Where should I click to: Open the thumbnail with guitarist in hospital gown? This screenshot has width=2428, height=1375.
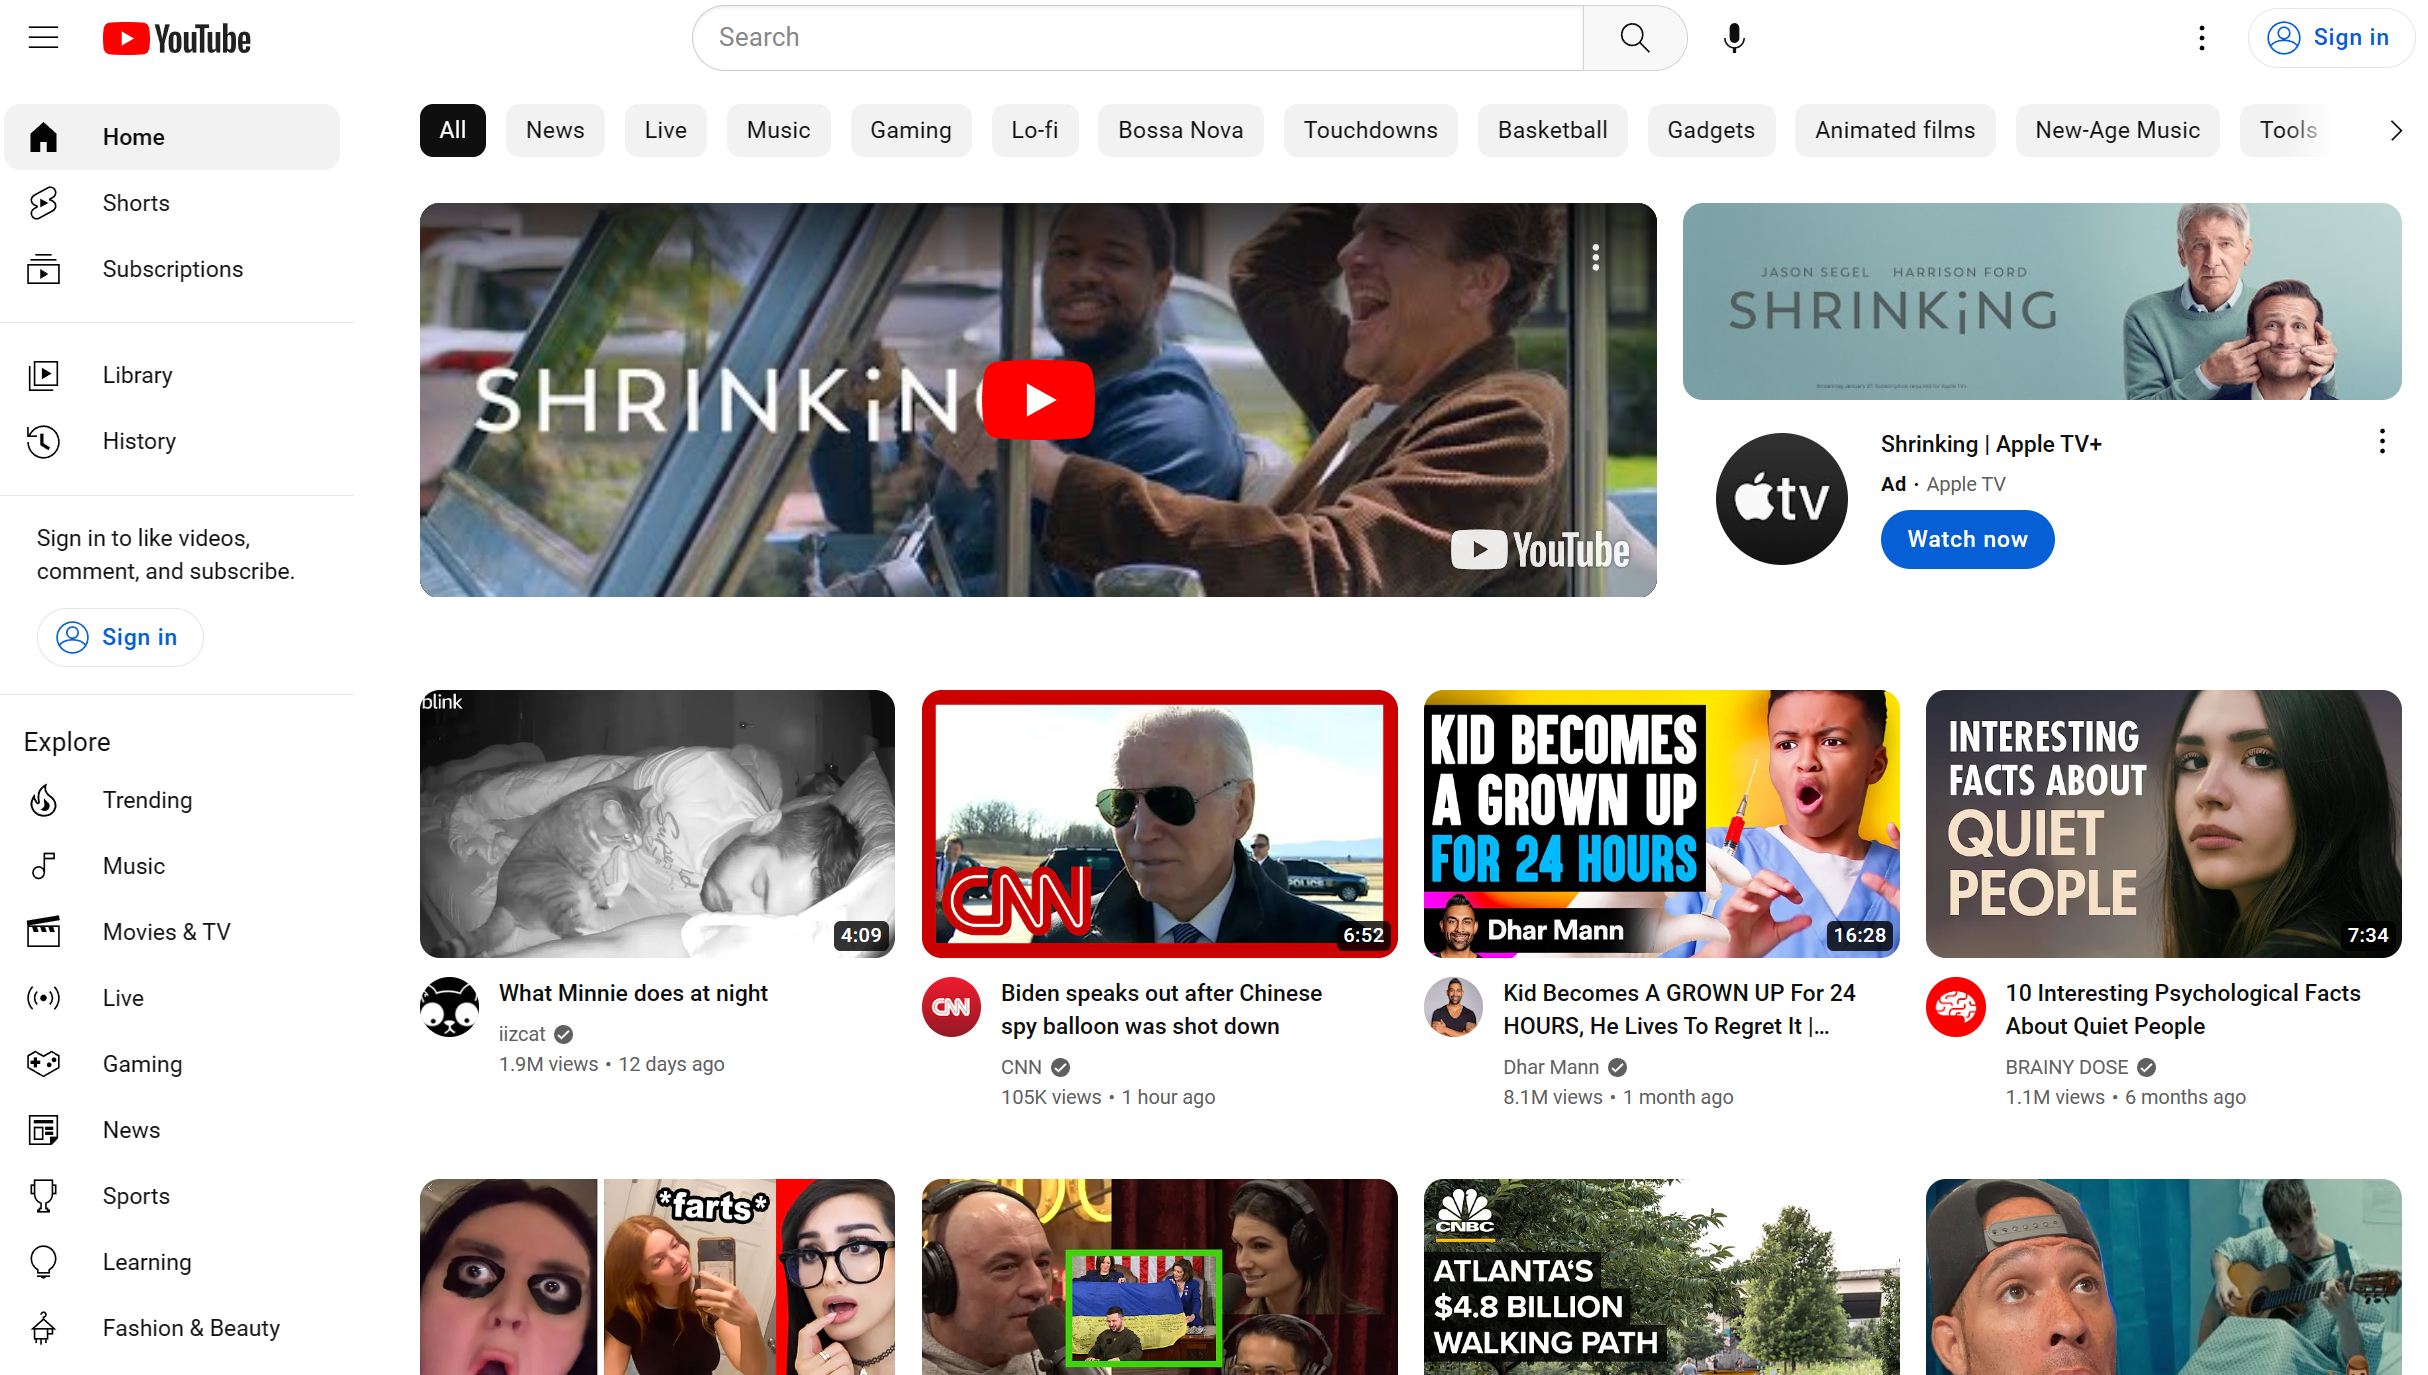click(2163, 1277)
